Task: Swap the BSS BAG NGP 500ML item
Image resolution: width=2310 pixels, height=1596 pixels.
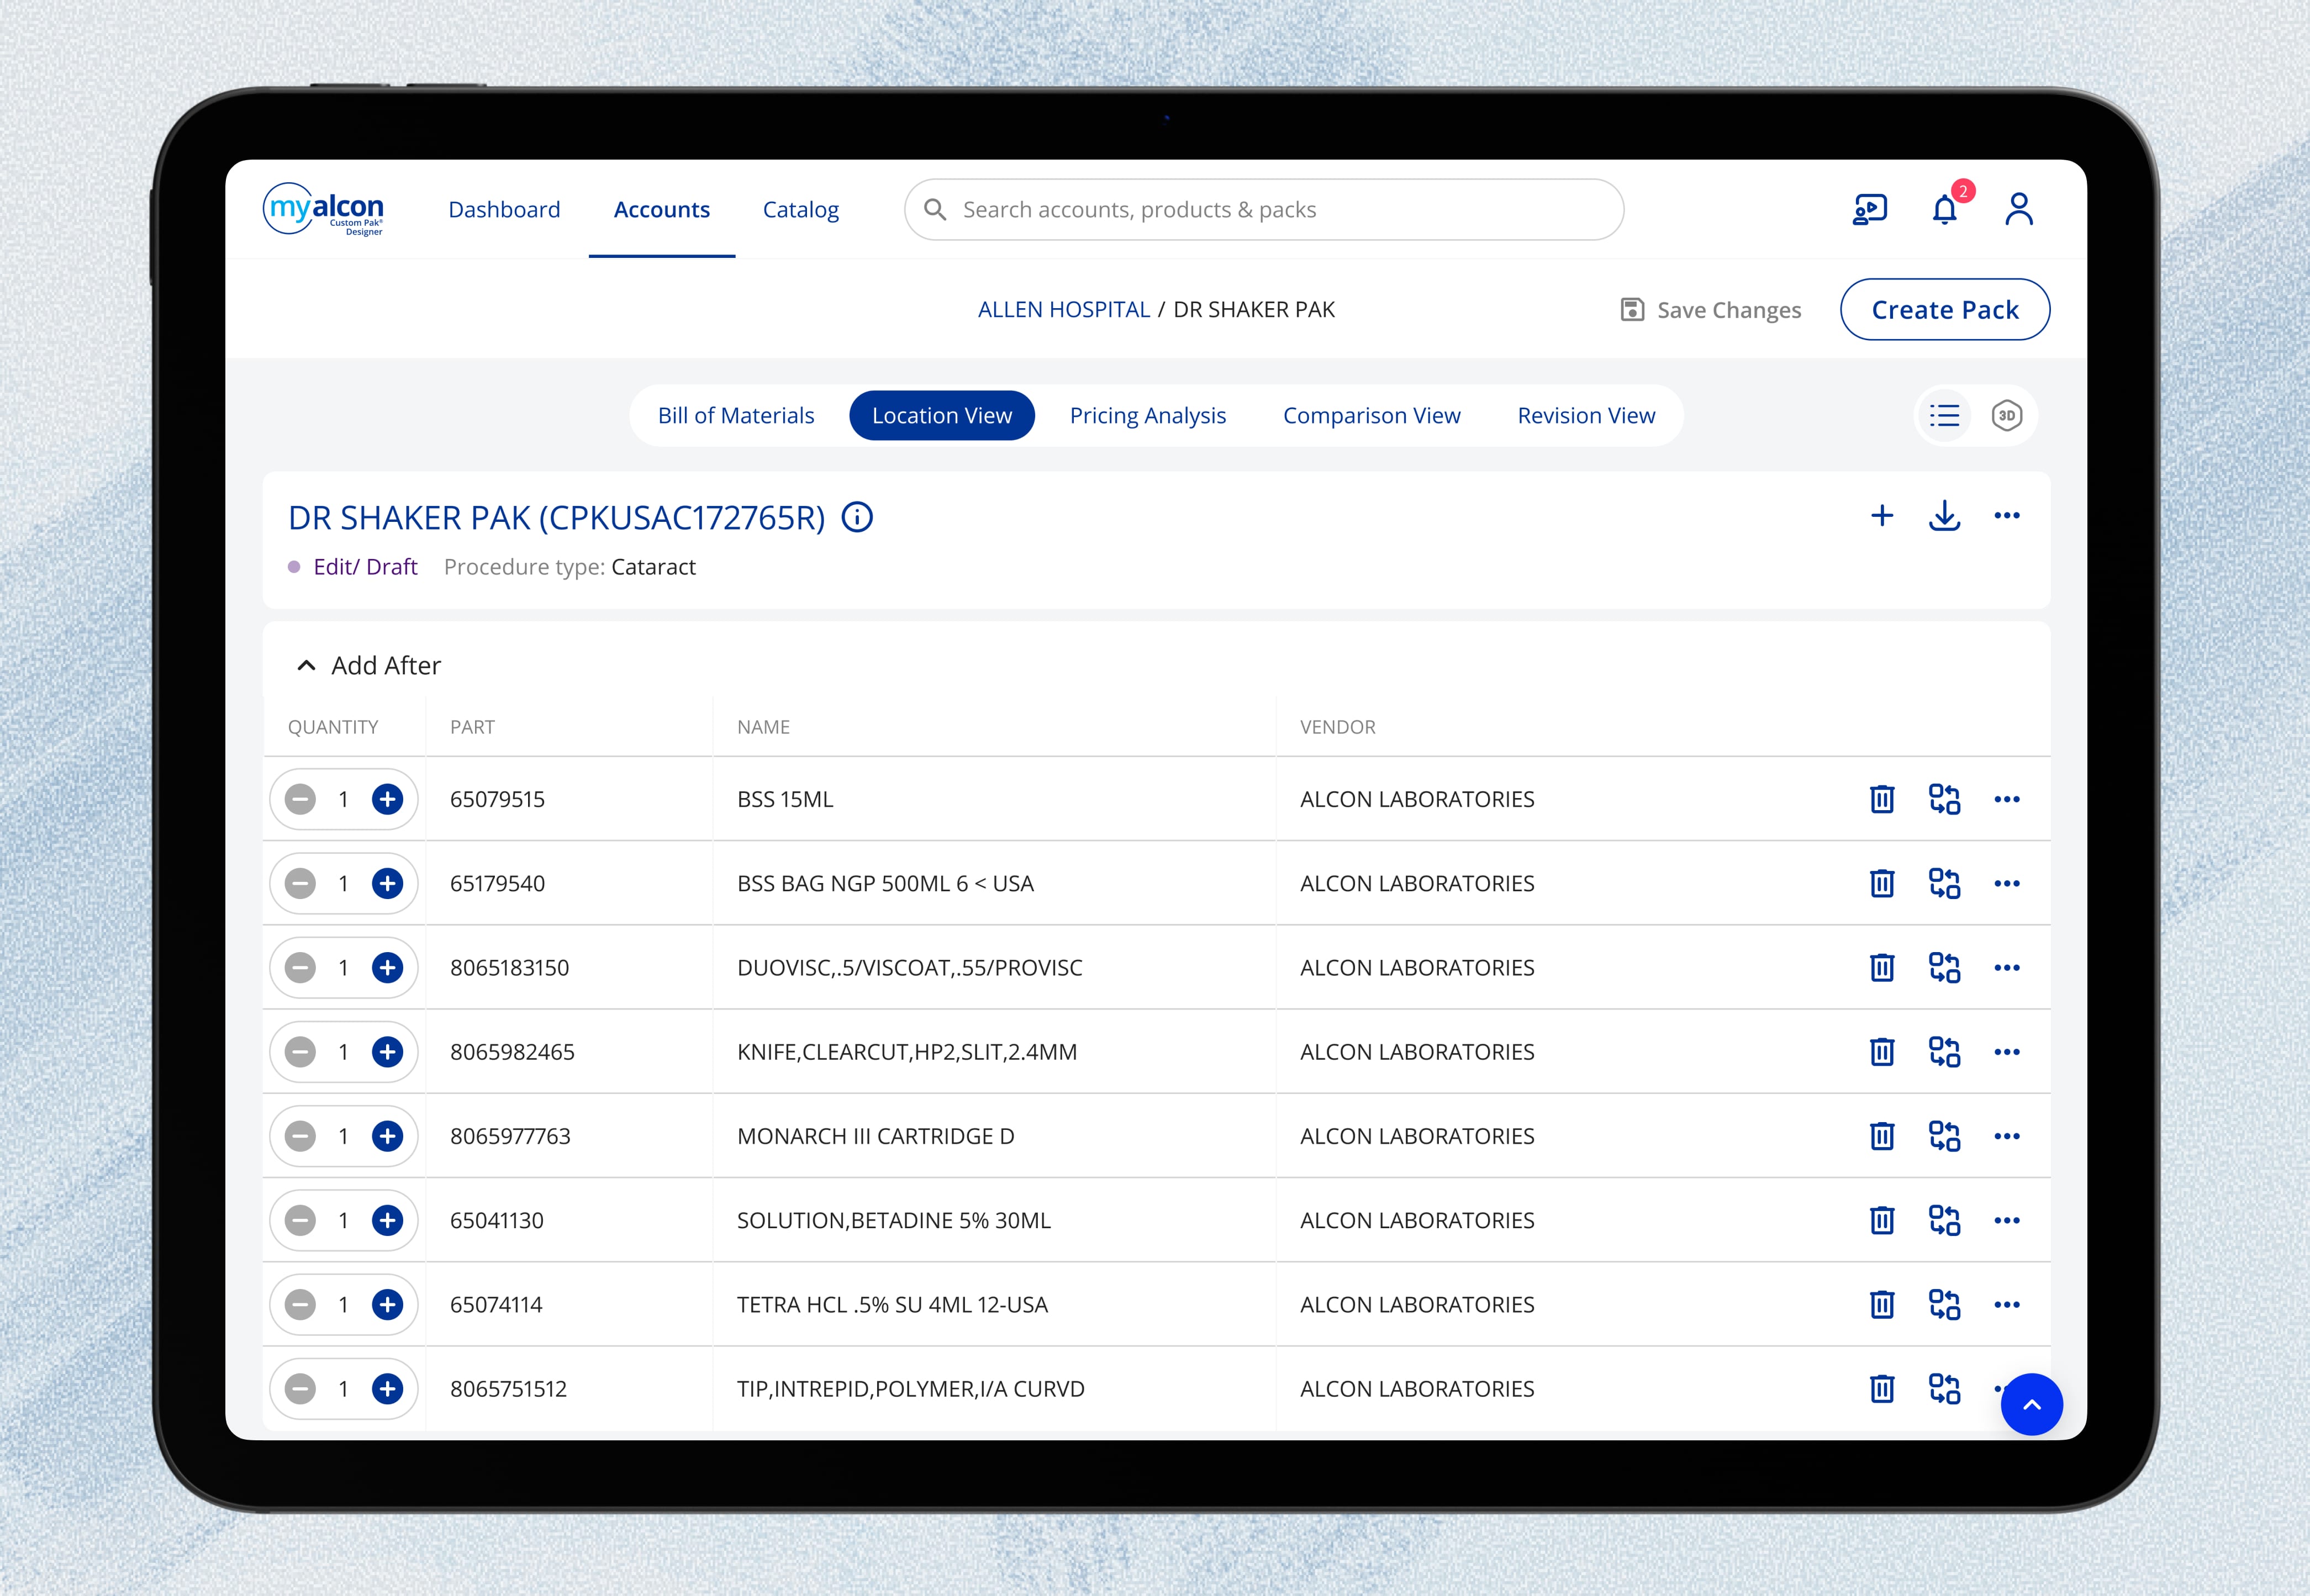Action: (1944, 883)
